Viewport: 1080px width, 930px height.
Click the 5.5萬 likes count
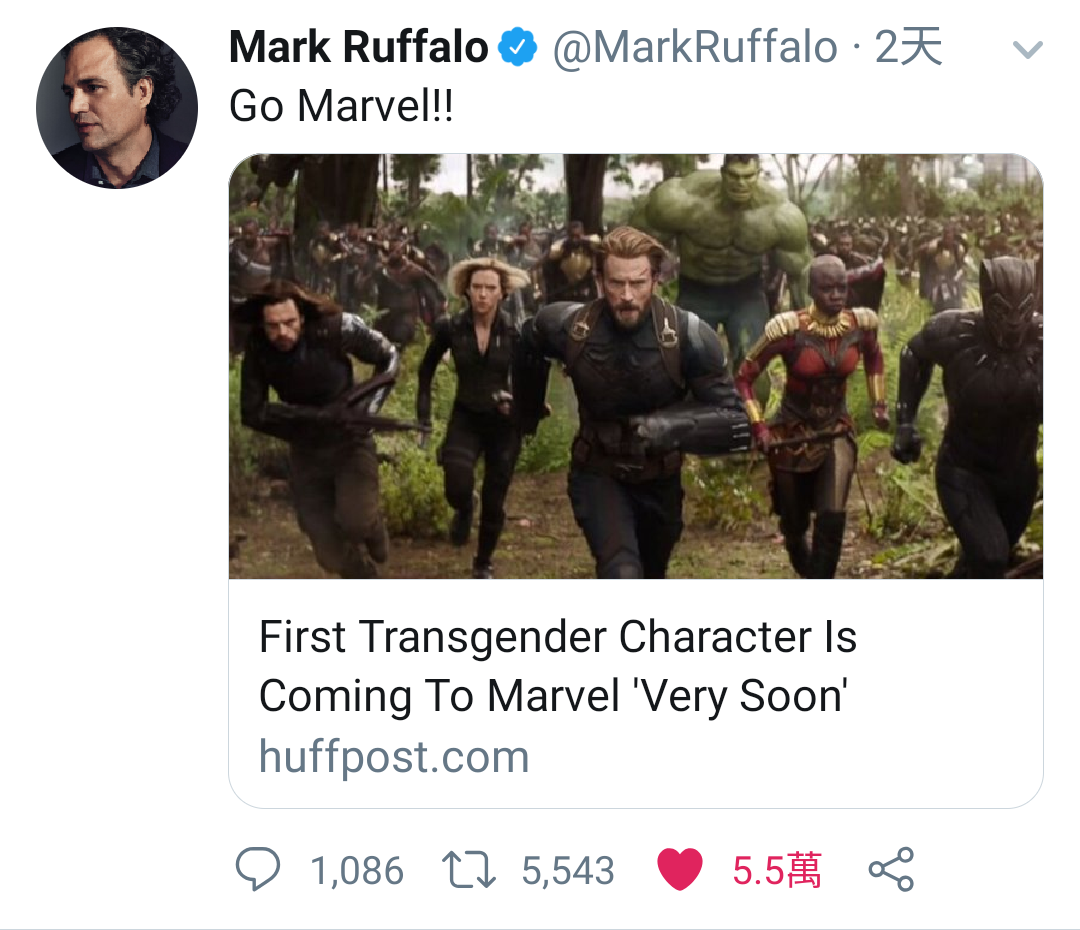(777, 870)
